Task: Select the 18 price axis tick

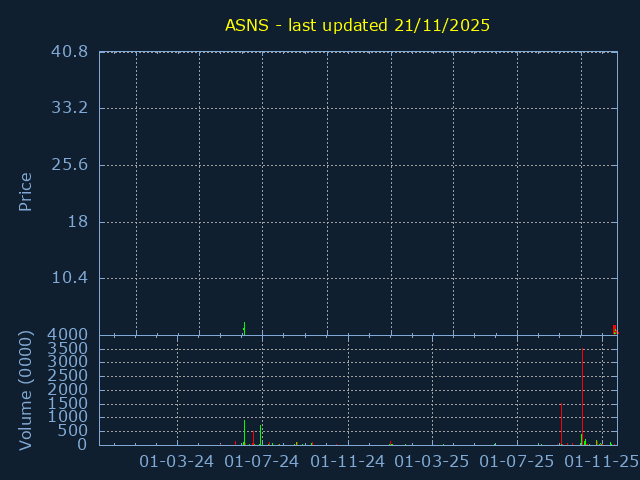Action: (x=77, y=222)
